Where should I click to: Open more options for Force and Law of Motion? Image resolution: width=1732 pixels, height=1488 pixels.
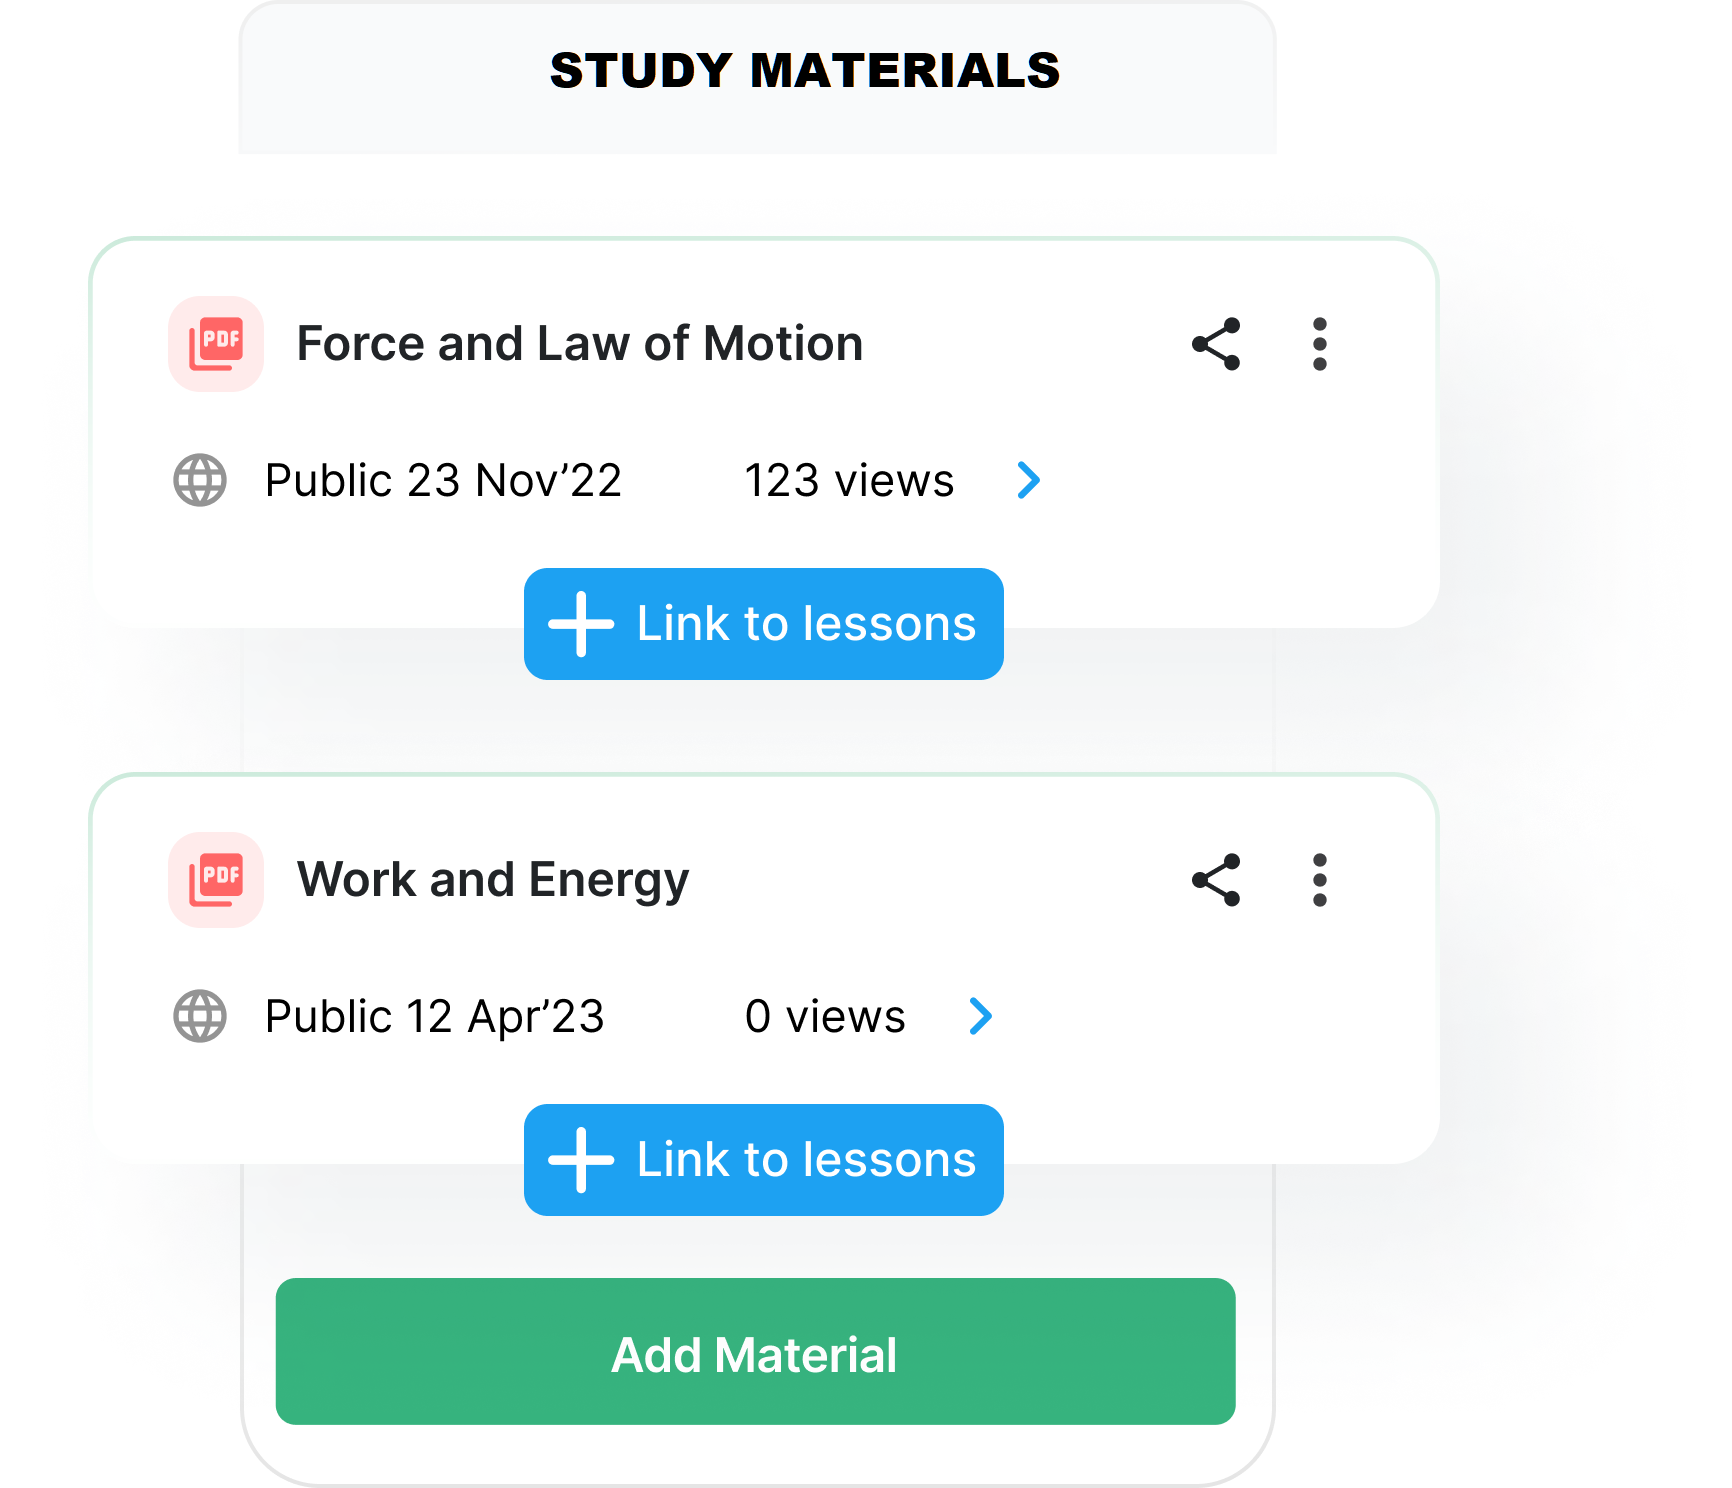1320,344
